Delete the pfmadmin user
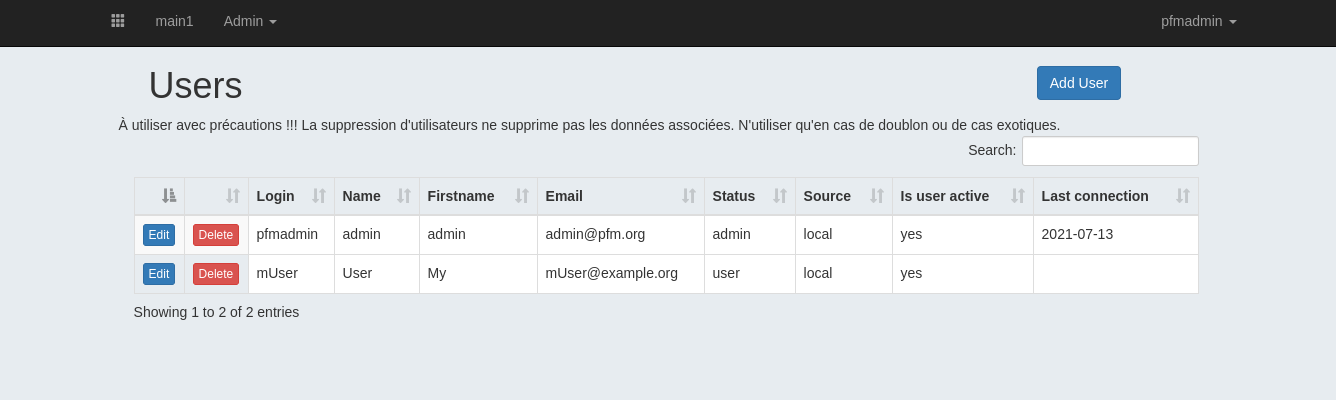 (216, 235)
